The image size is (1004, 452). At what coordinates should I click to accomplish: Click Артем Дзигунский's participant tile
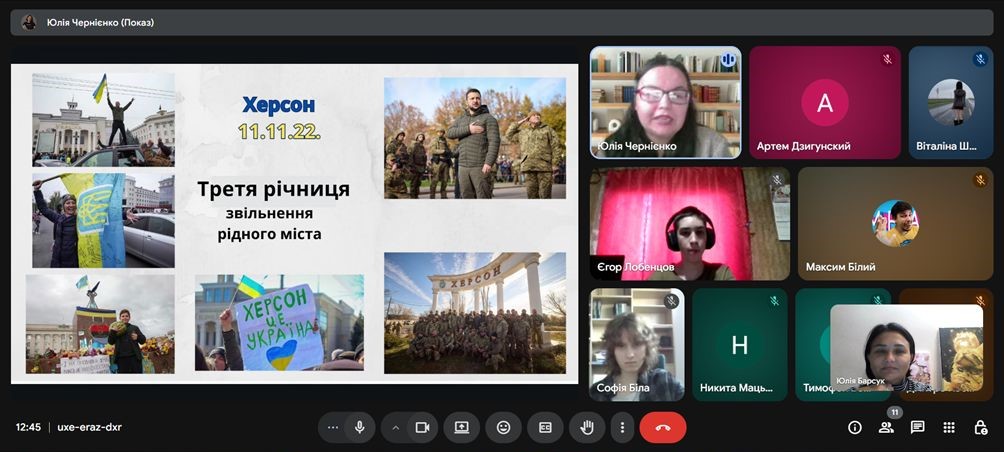pyautogui.click(x=824, y=102)
